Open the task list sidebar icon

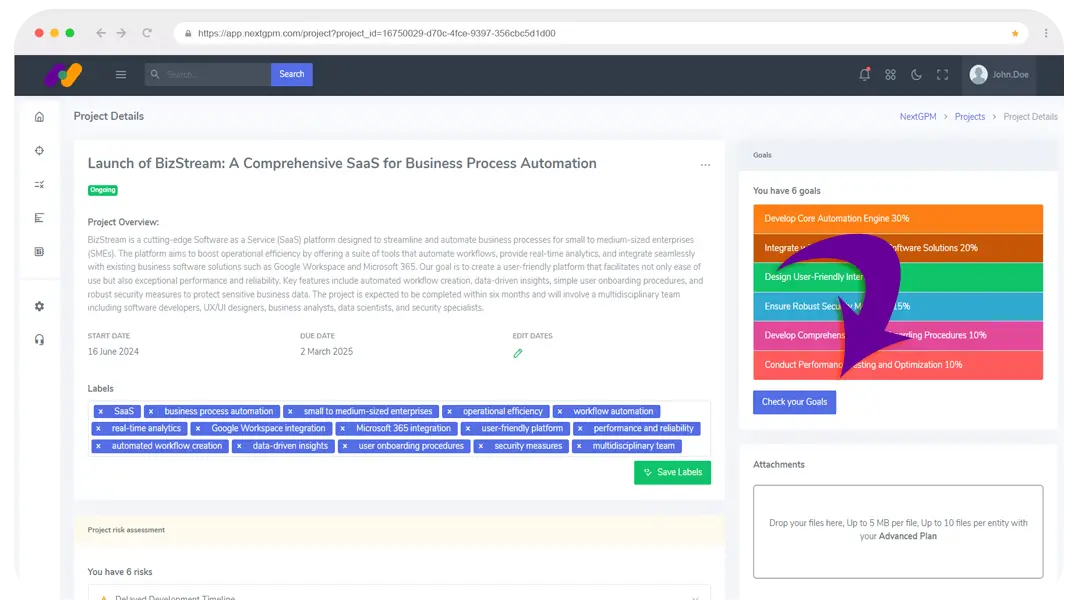(x=39, y=185)
